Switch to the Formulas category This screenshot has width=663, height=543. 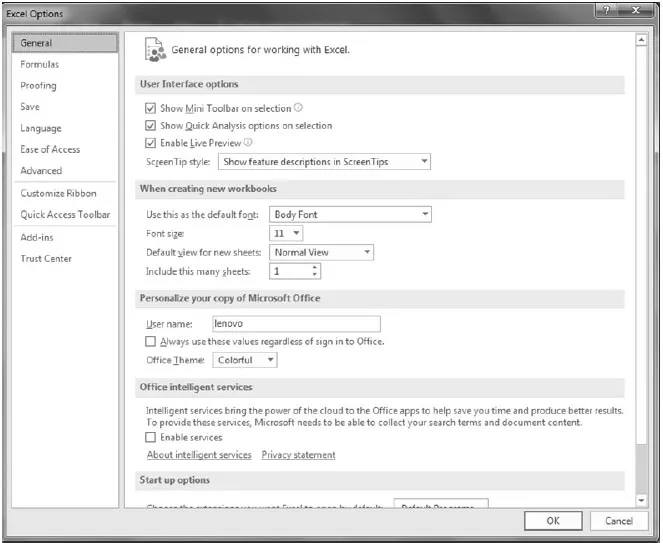[40, 64]
